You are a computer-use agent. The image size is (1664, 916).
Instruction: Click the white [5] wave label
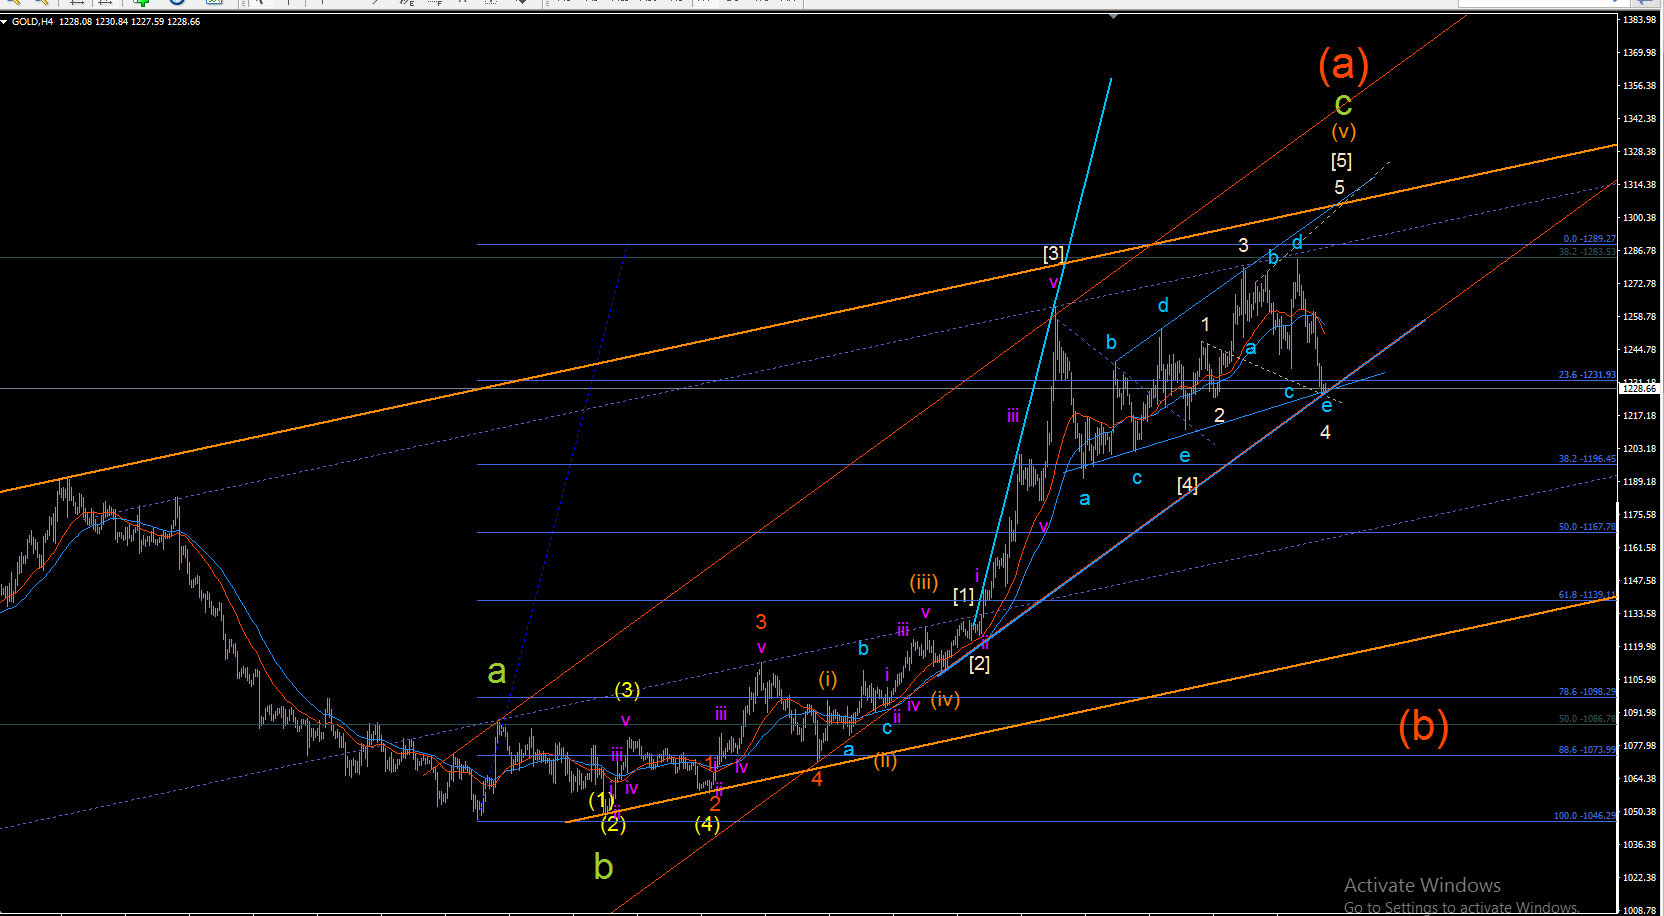tap(1341, 160)
